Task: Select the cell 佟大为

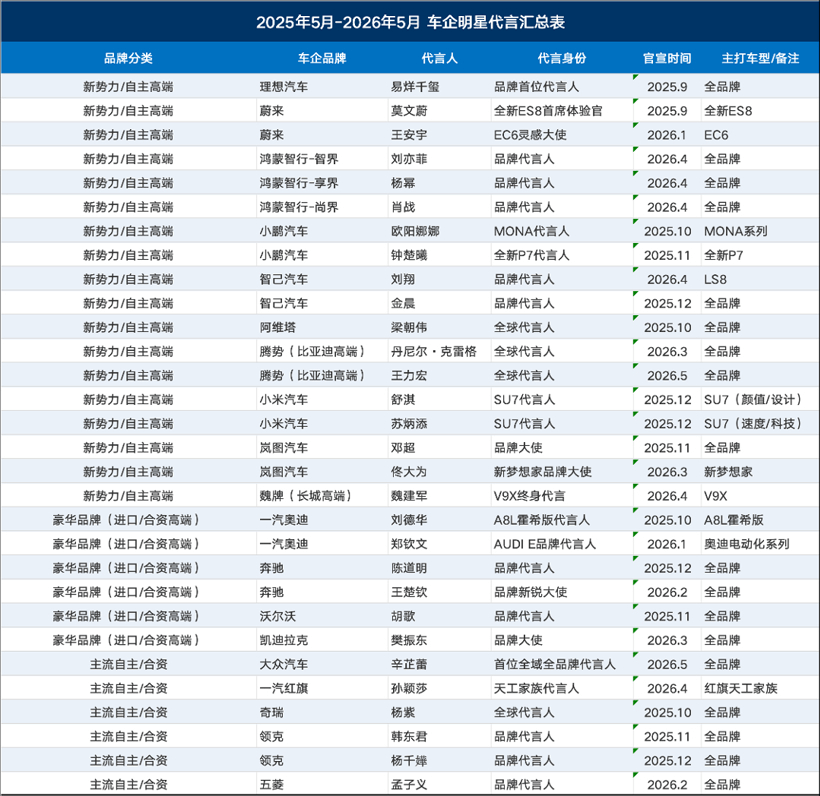Action: pyautogui.click(x=409, y=472)
